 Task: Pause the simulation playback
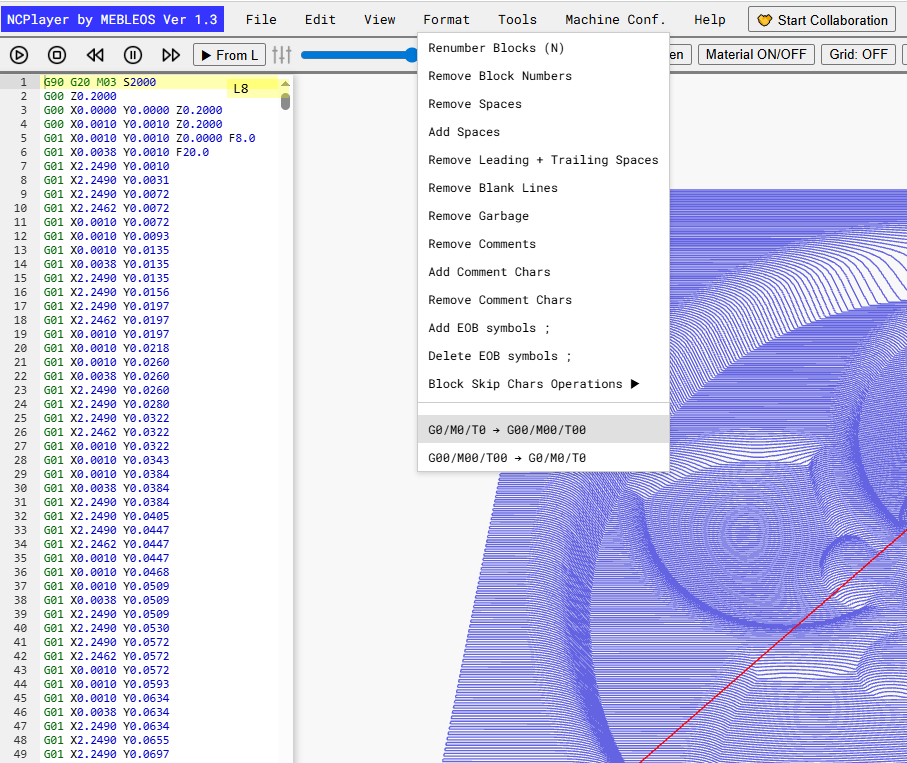pyautogui.click(x=133, y=55)
